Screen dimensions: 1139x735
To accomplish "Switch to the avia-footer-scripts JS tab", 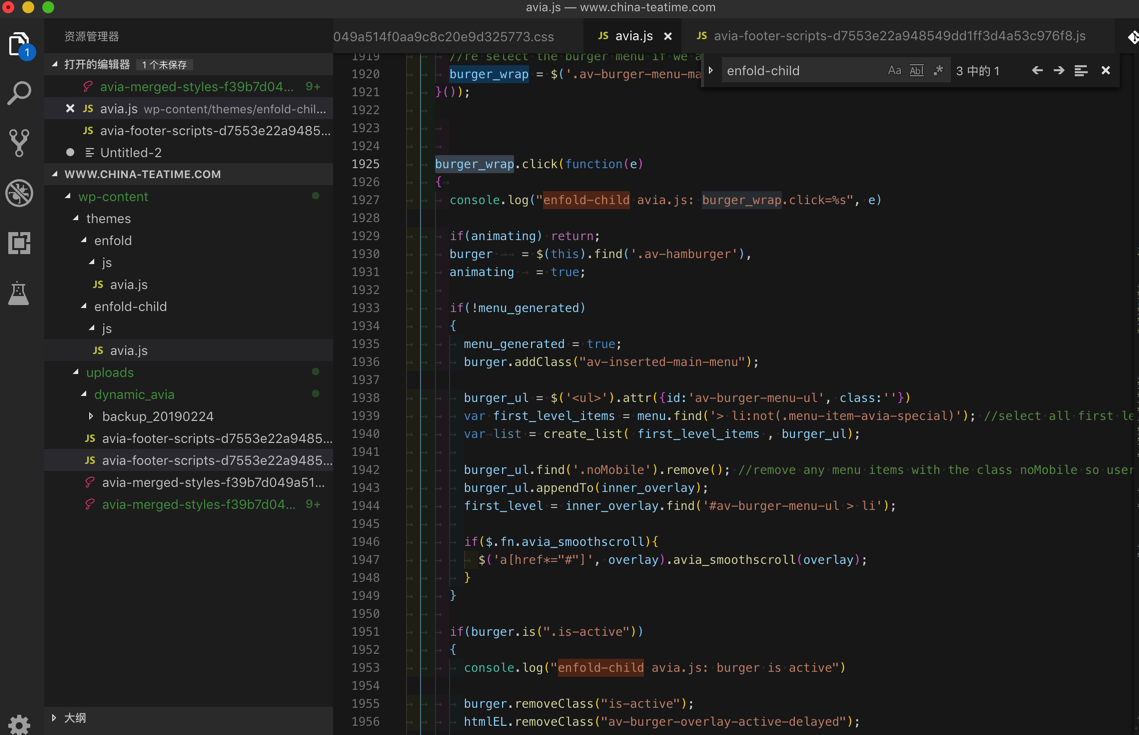I will tap(898, 36).
